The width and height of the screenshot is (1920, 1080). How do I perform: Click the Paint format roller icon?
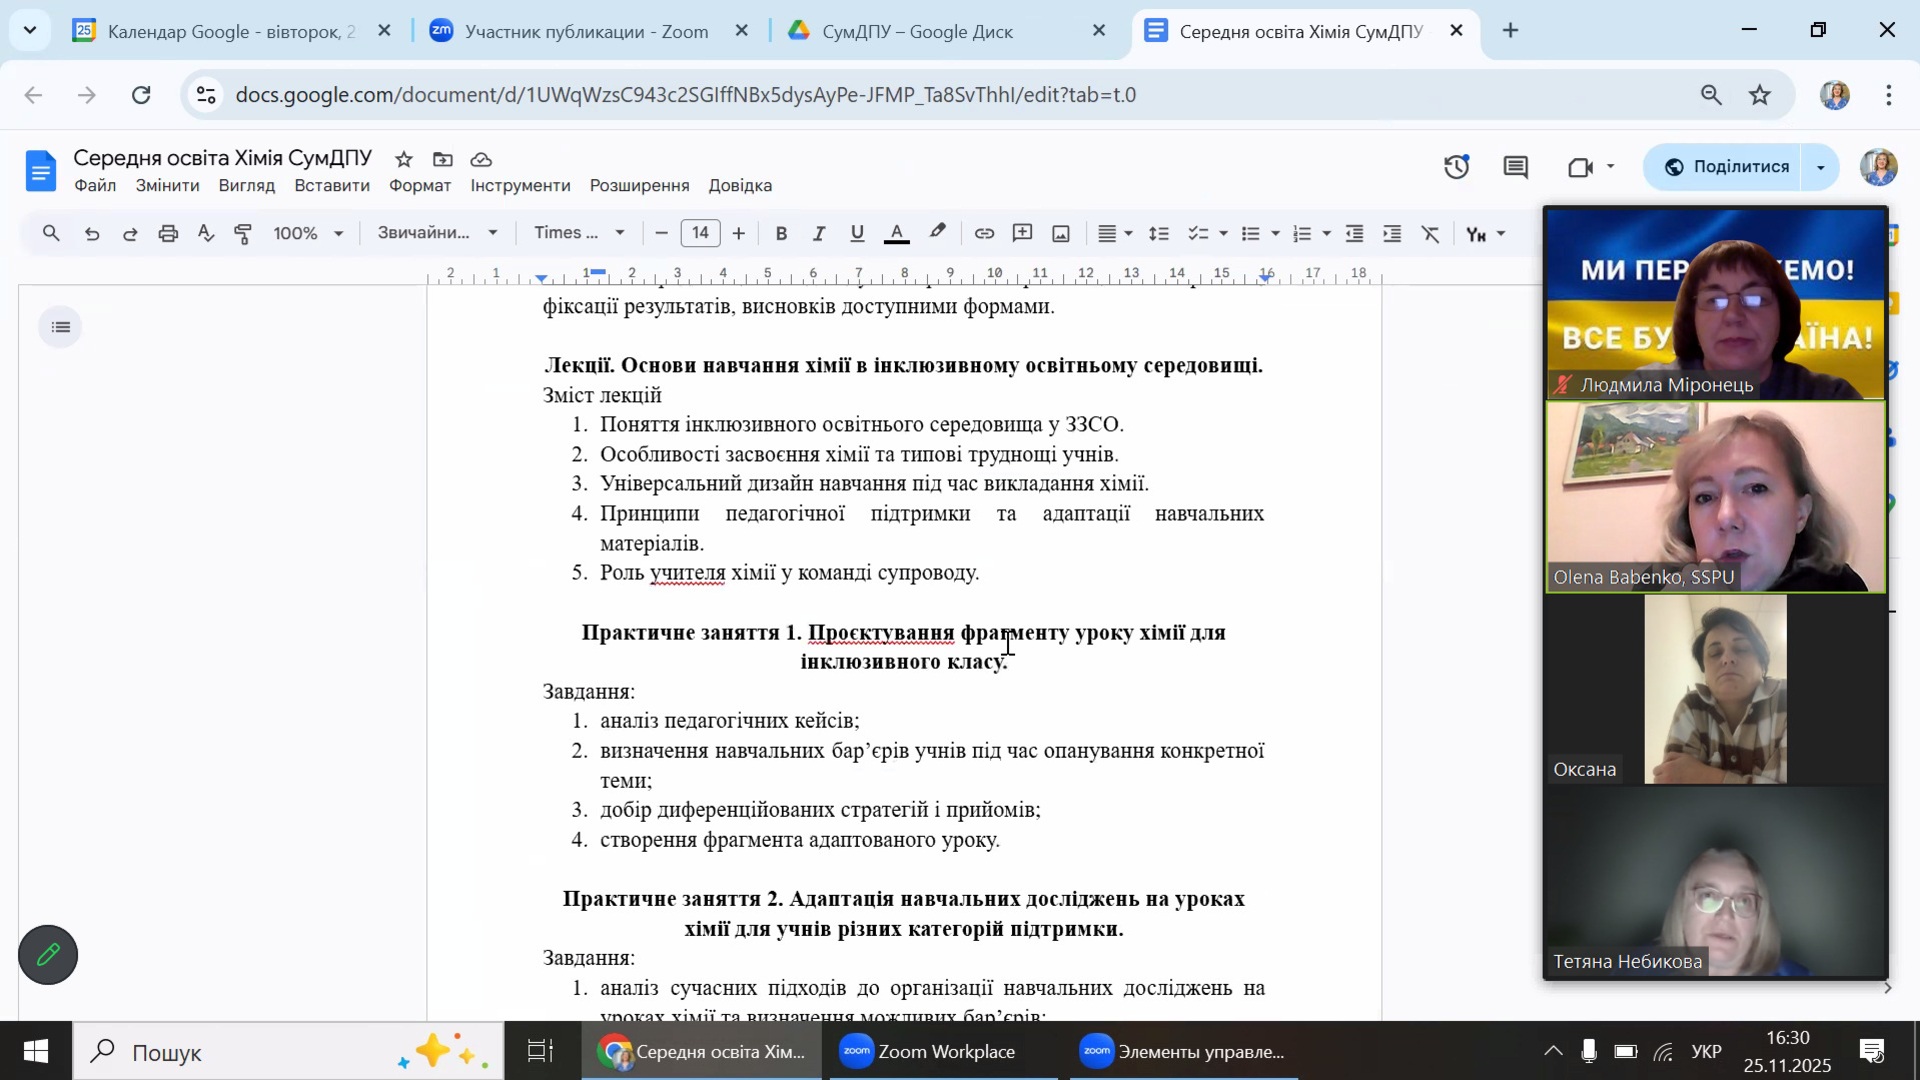(243, 234)
